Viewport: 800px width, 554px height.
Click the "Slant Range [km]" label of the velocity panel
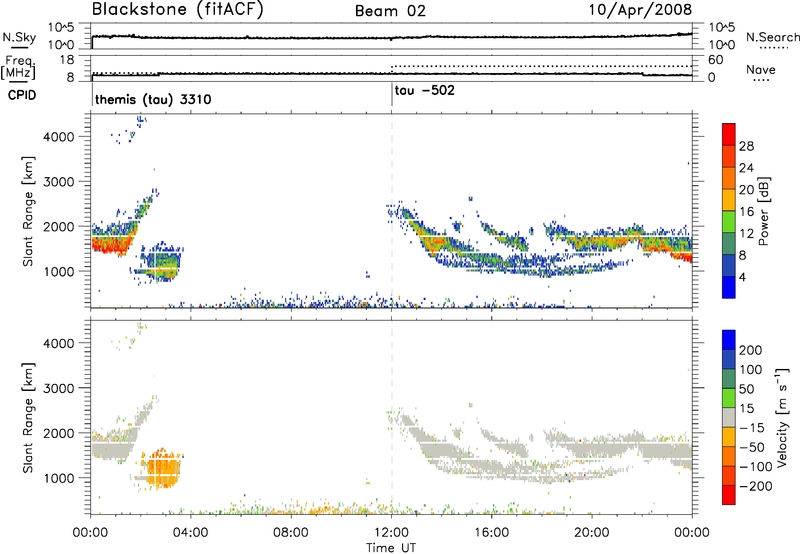(28, 417)
